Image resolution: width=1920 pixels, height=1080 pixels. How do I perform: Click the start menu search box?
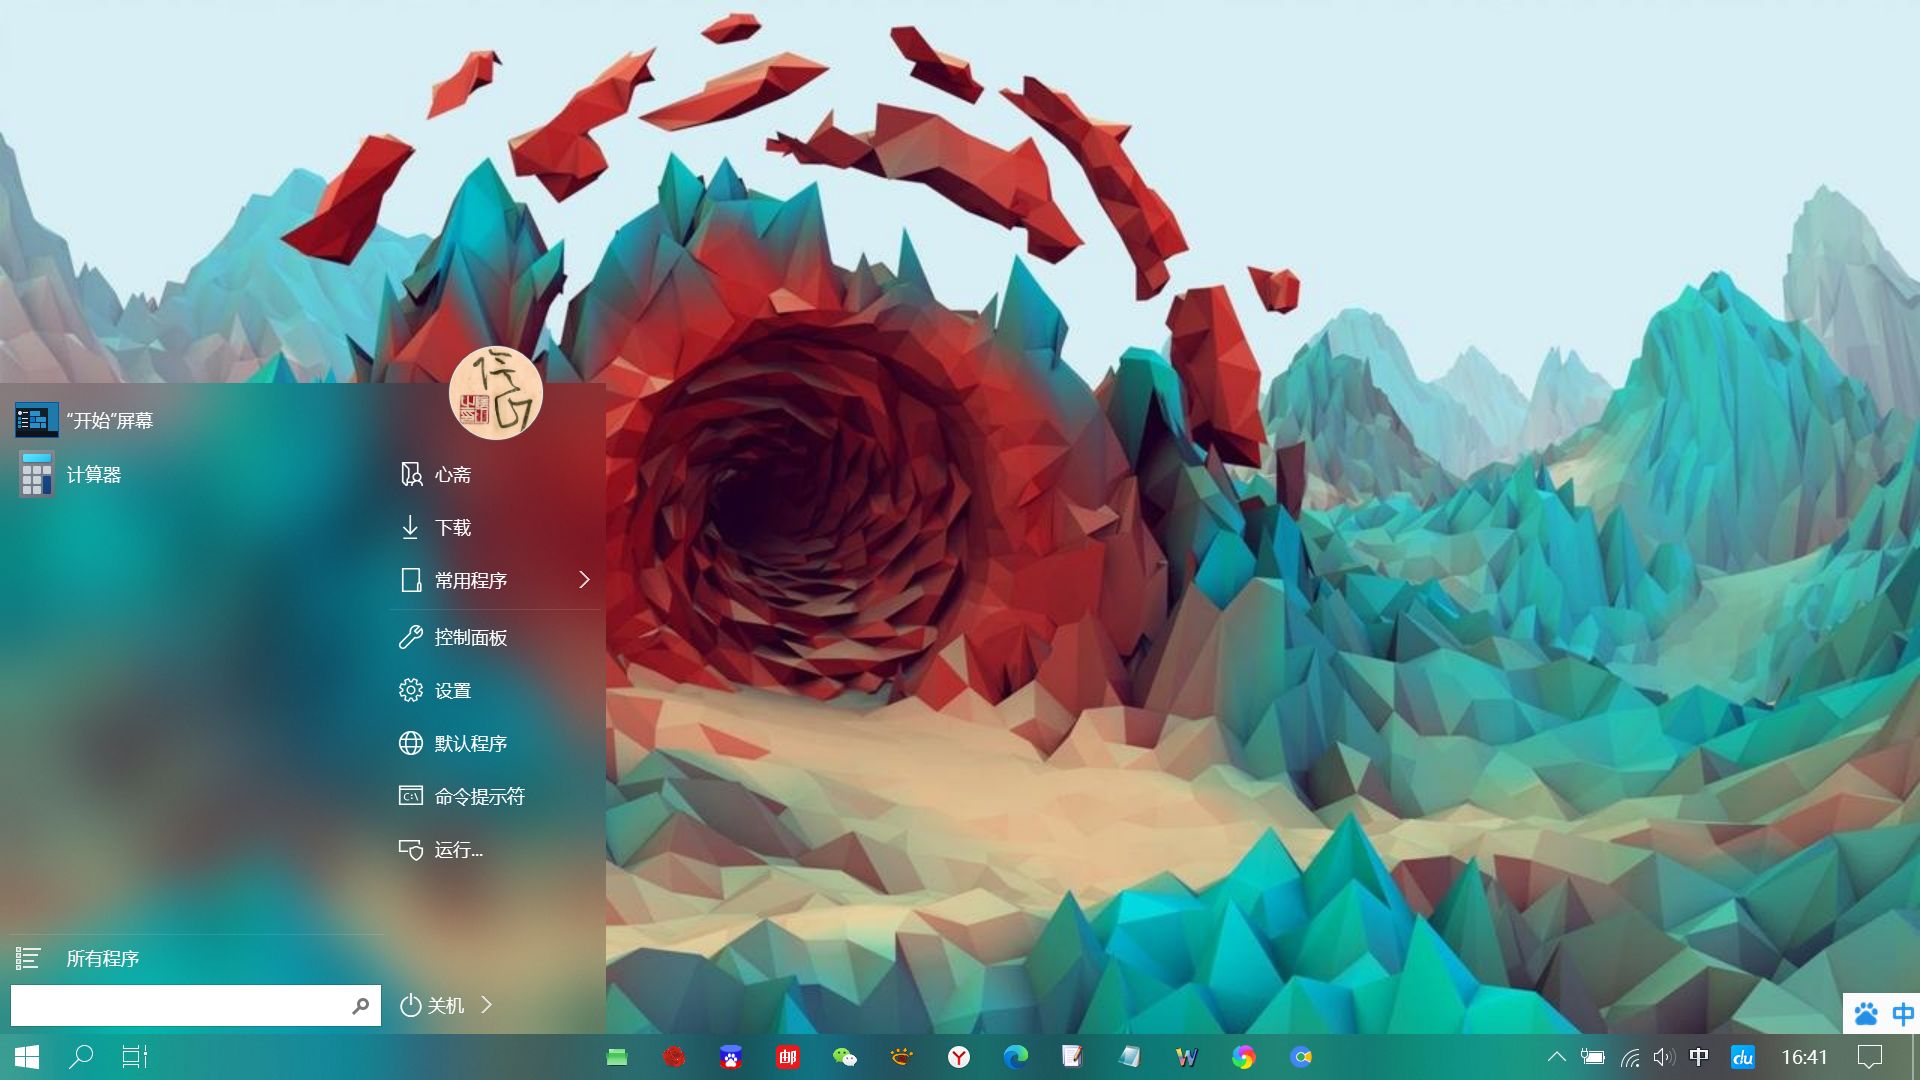180,1005
